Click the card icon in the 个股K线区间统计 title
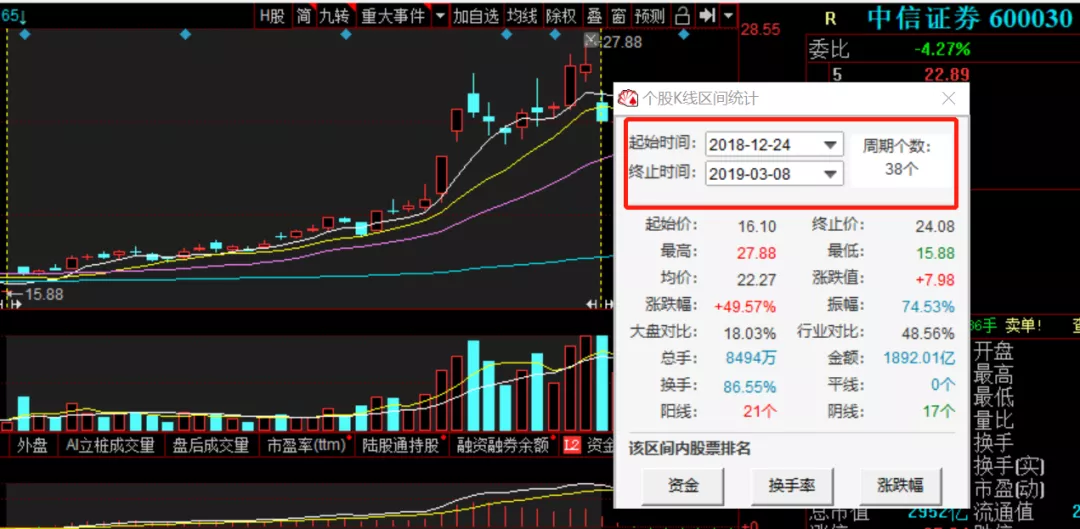The image size is (1080, 529). point(627,98)
